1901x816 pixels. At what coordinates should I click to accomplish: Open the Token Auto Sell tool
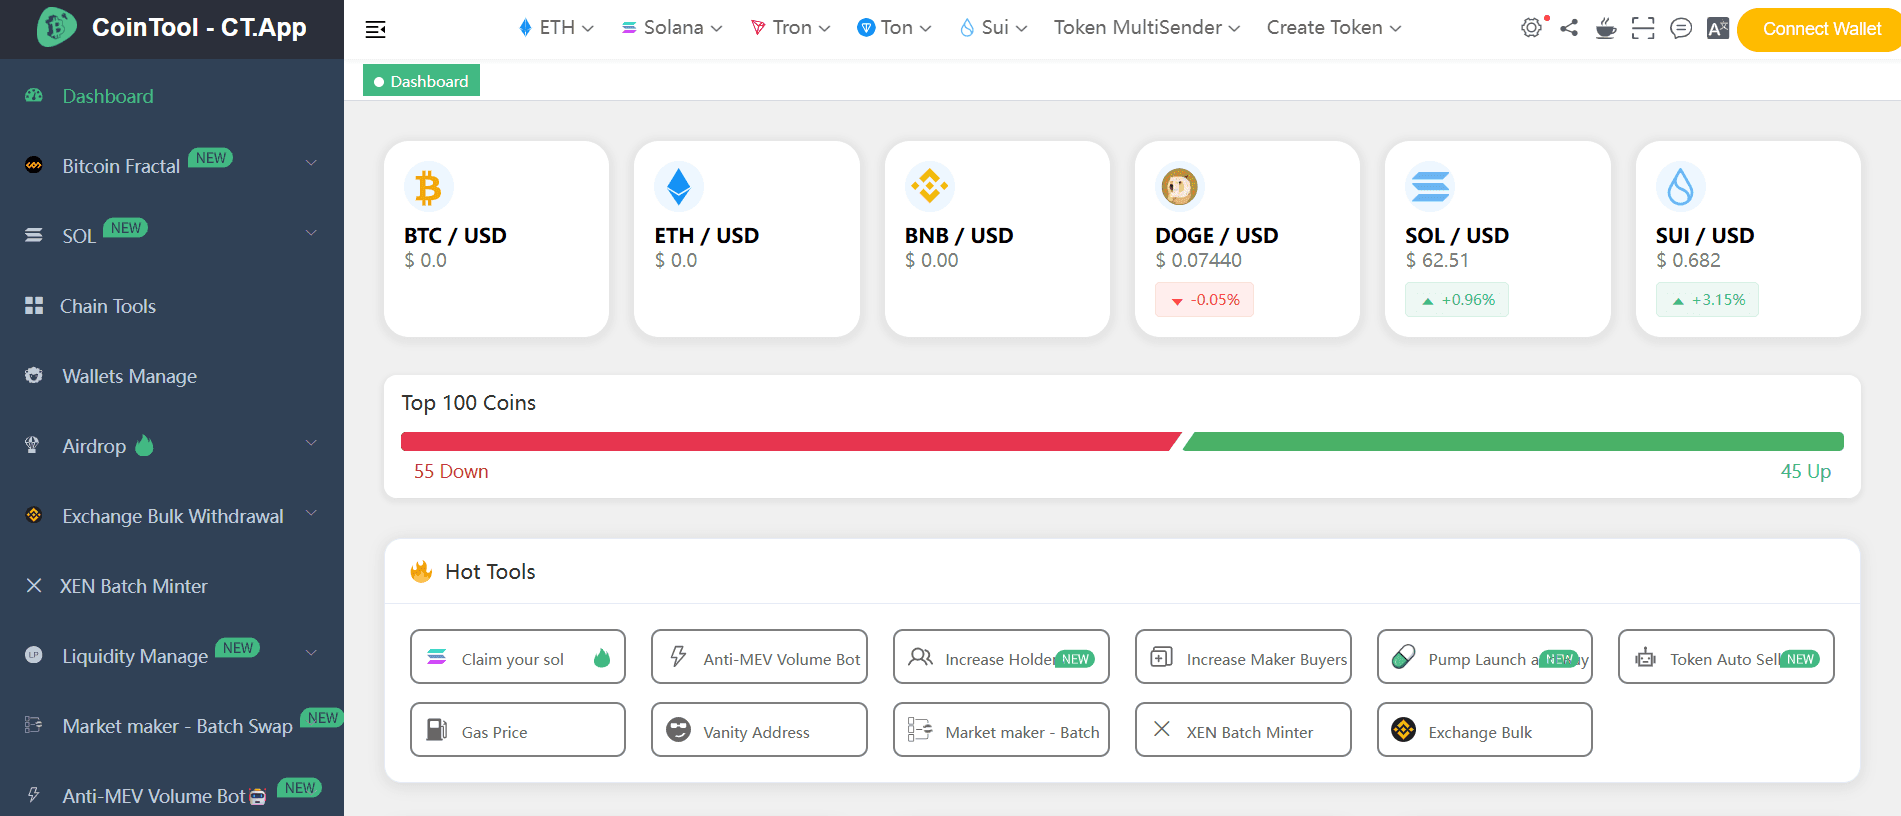pyautogui.click(x=1726, y=657)
